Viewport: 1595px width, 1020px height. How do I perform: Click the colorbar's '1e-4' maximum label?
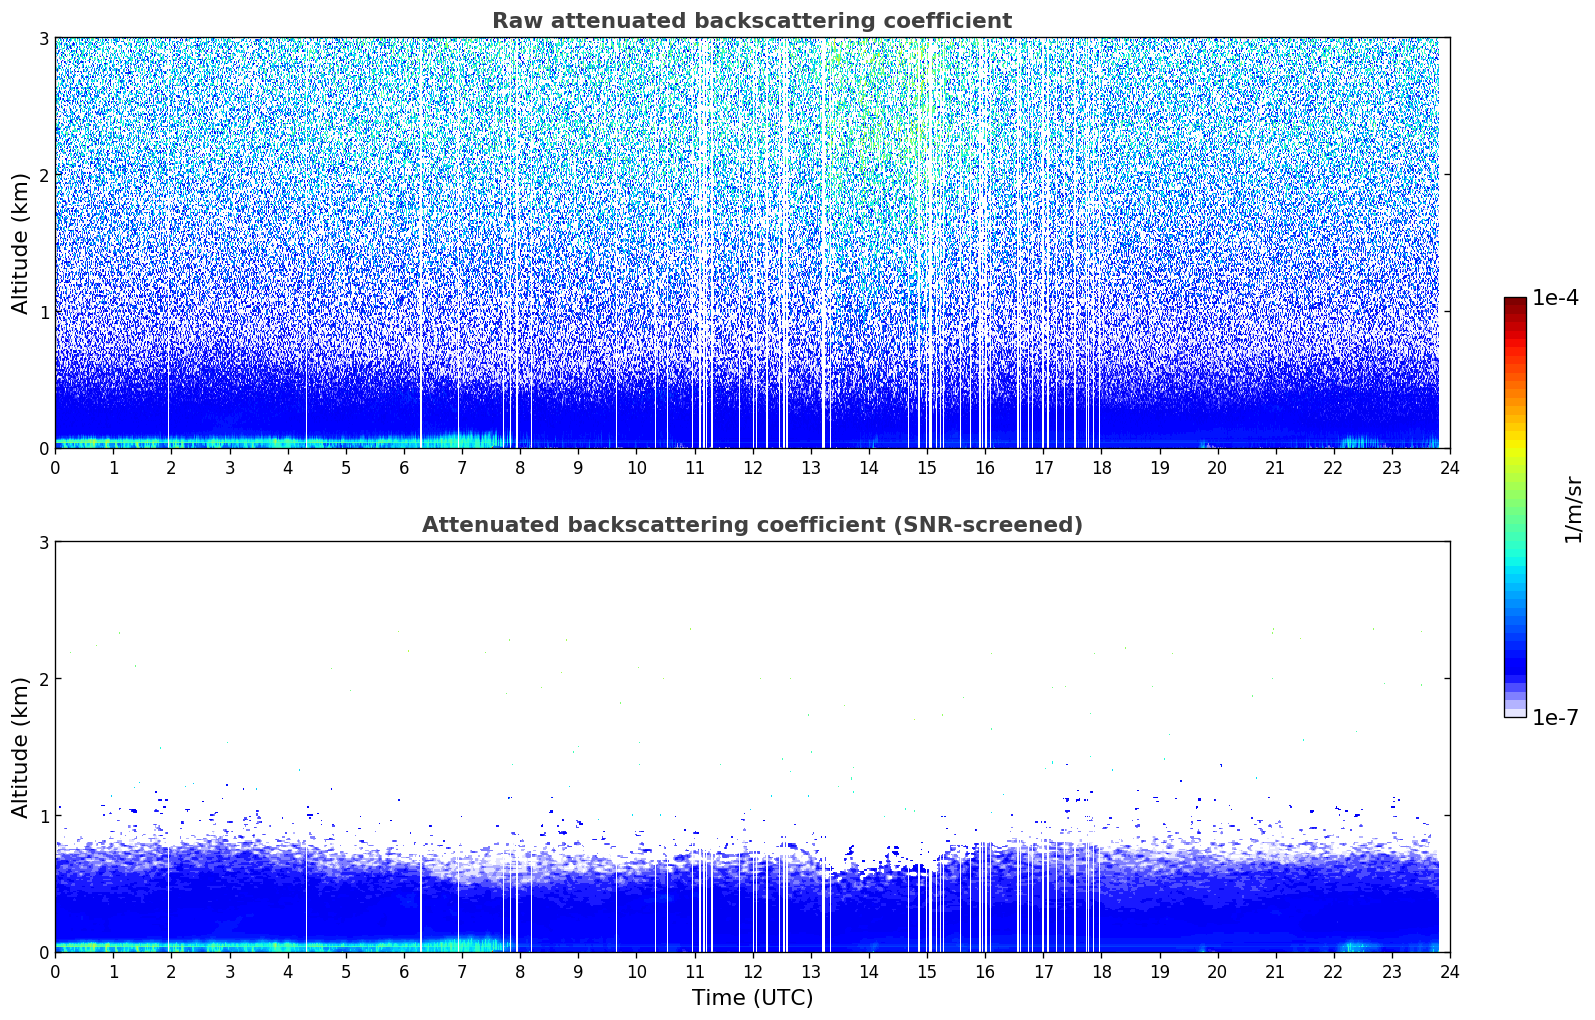[x=1555, y=298]
